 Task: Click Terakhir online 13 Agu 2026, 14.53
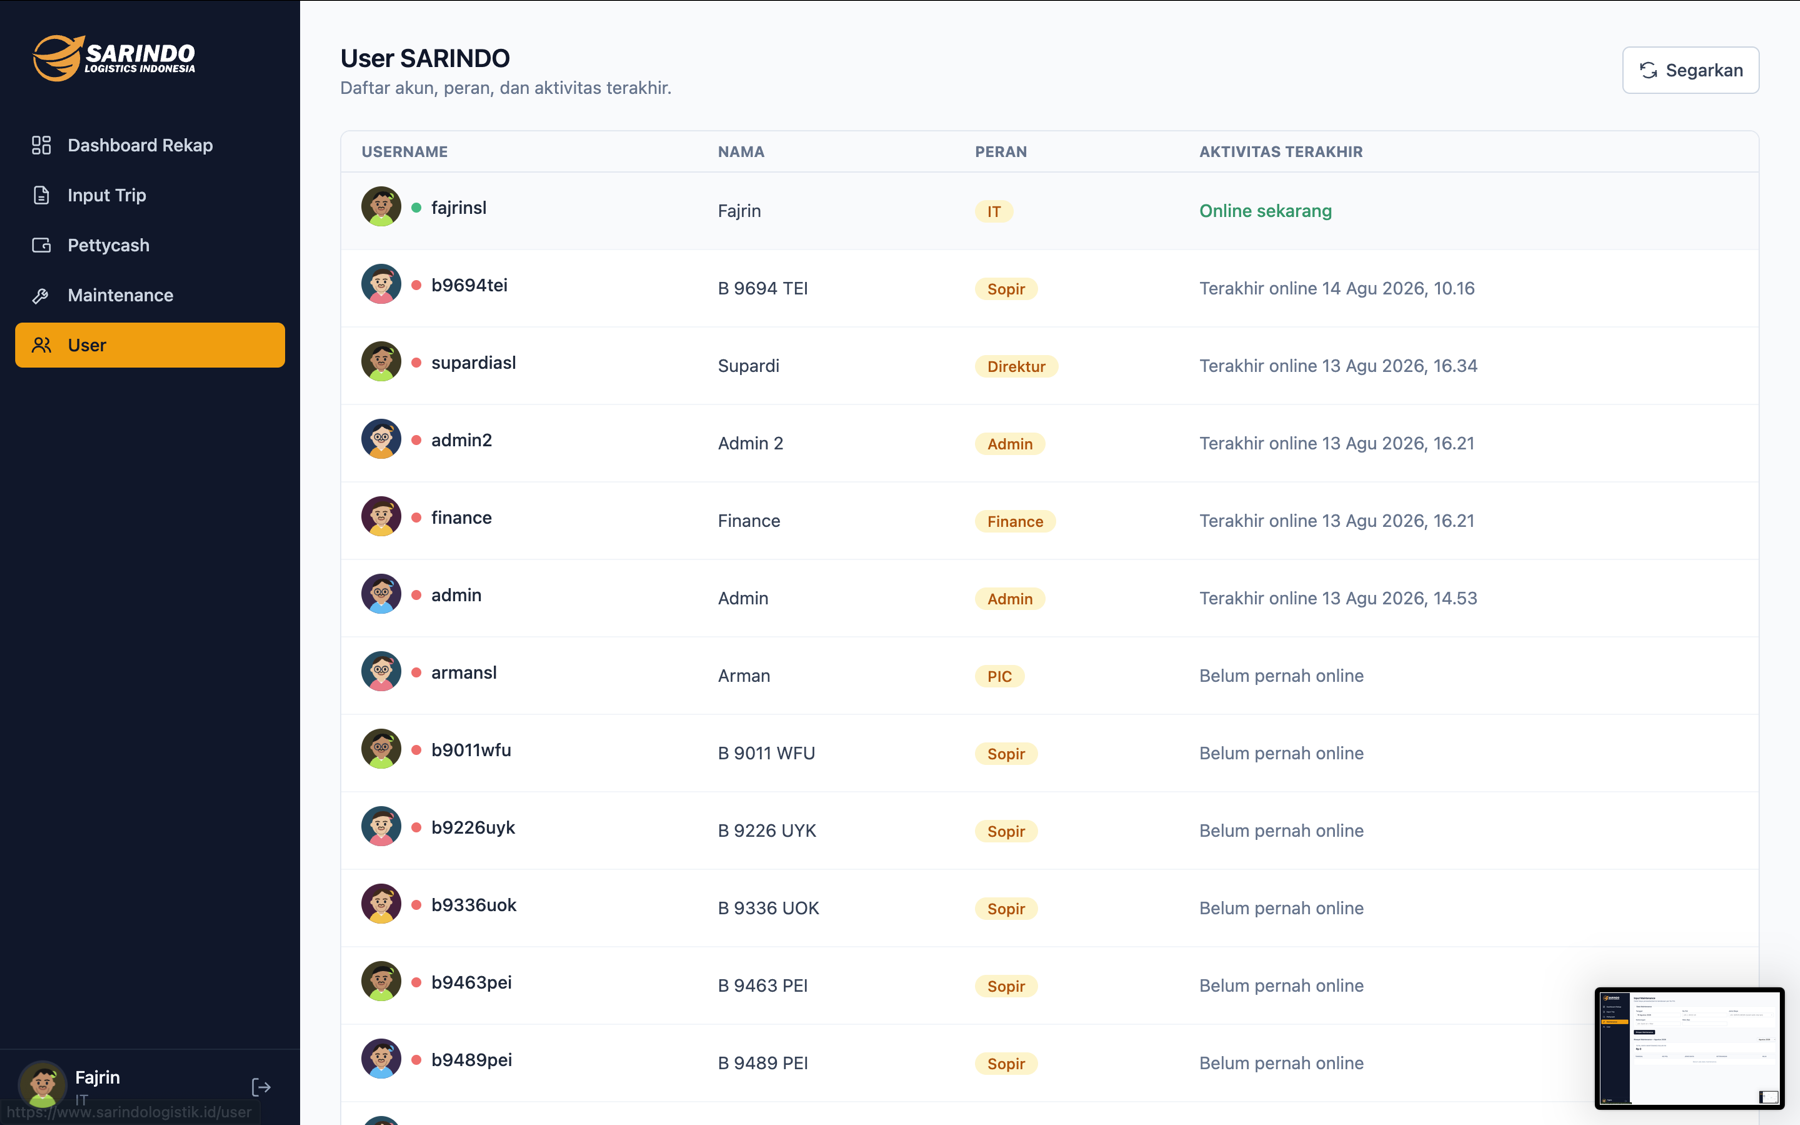(x=1338, y=598)
